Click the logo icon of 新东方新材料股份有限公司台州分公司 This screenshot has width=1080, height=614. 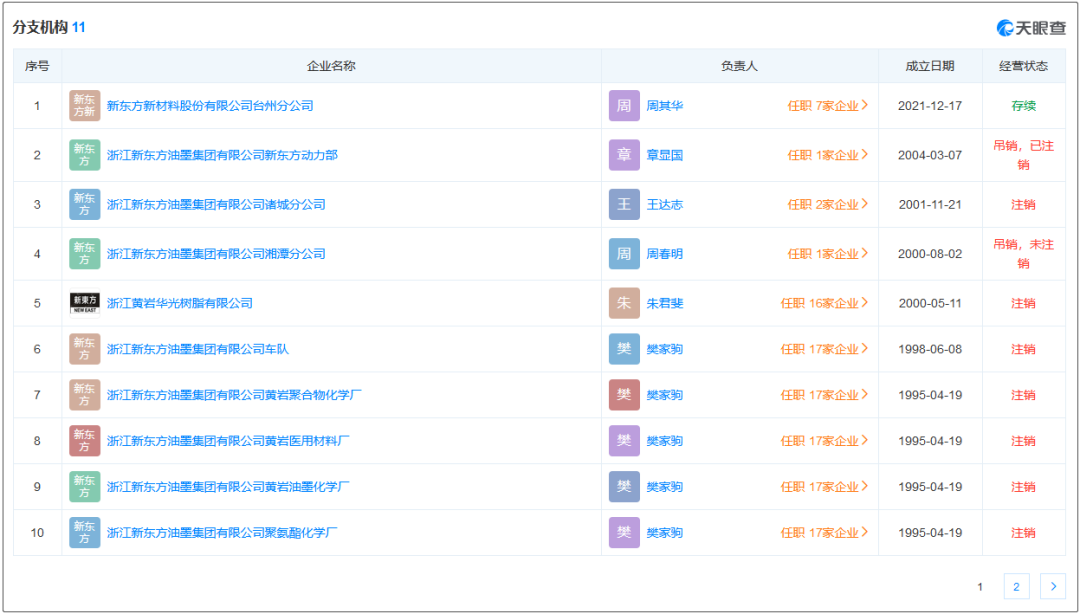pos(85,105)
